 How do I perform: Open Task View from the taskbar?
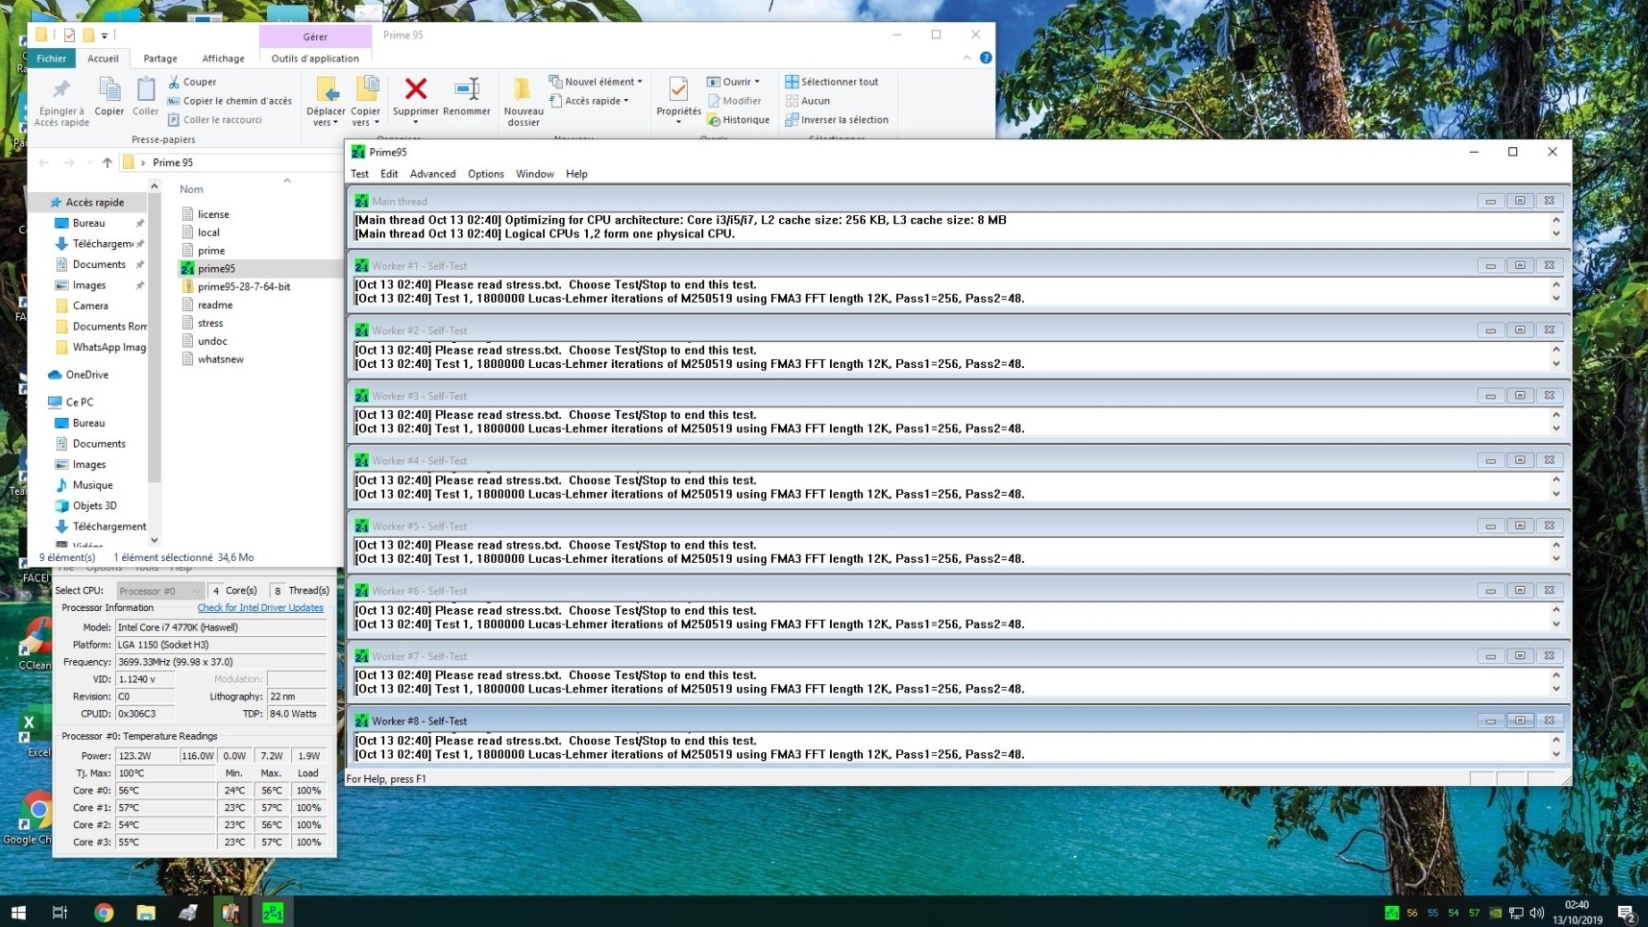point(60,912)
